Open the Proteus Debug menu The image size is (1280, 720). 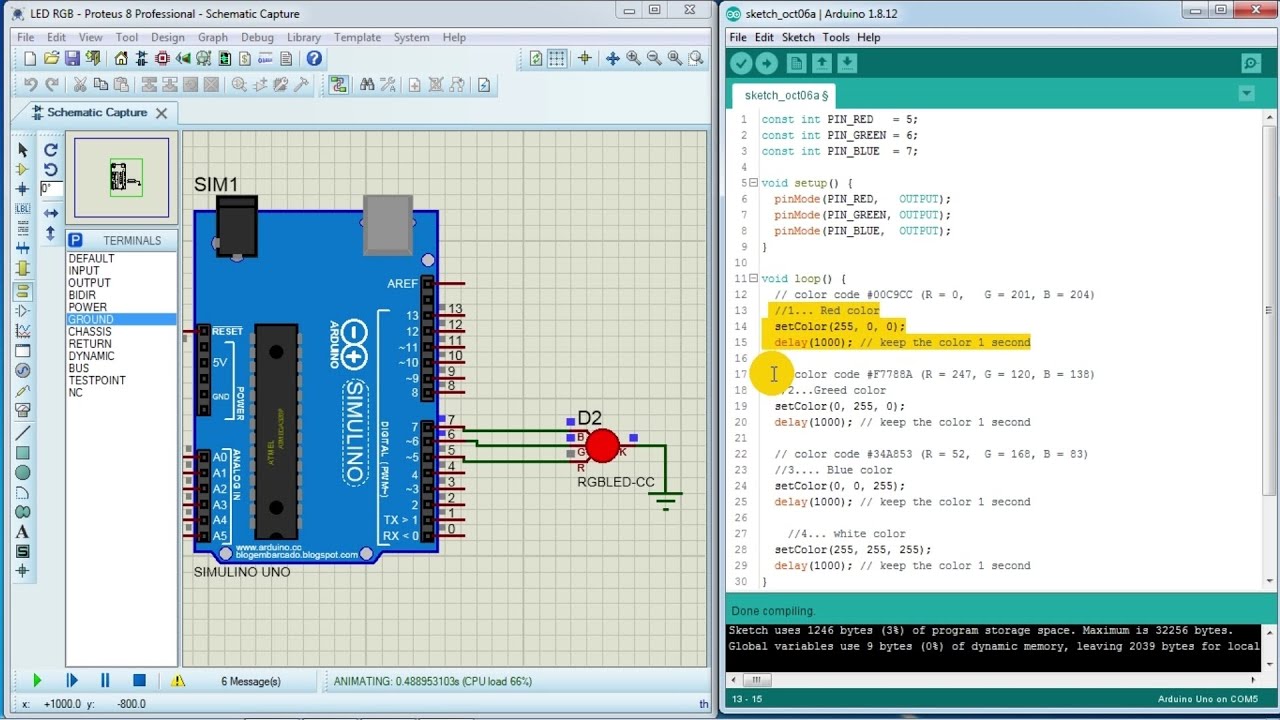tap(257, 37)
